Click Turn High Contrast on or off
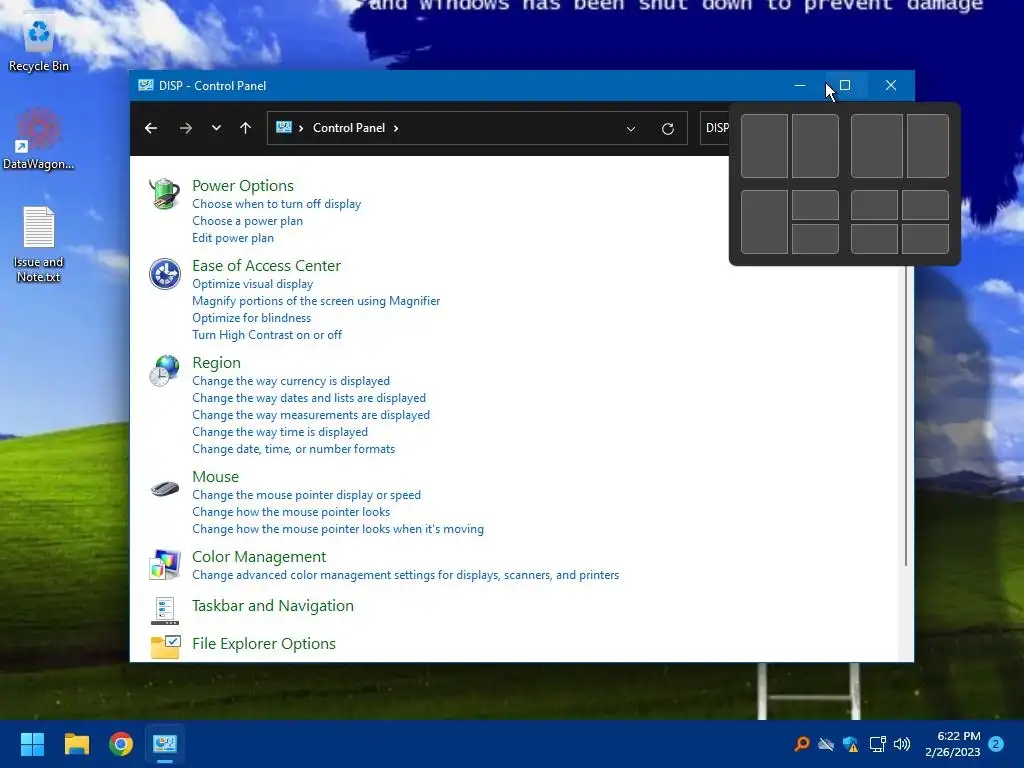Image resolution: width=1024 pixels, height=768 pixels. tap(267, 335)
